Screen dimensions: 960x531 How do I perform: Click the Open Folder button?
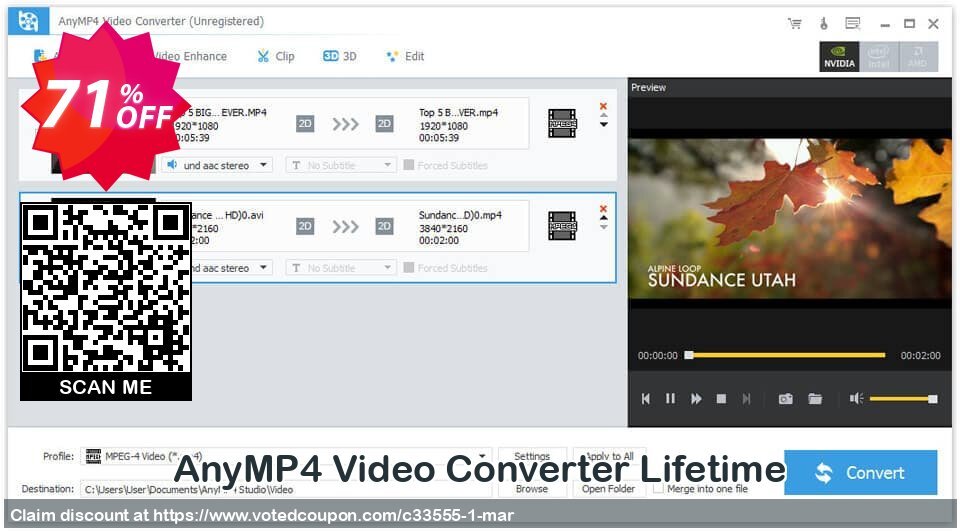(x=609, y=489)
